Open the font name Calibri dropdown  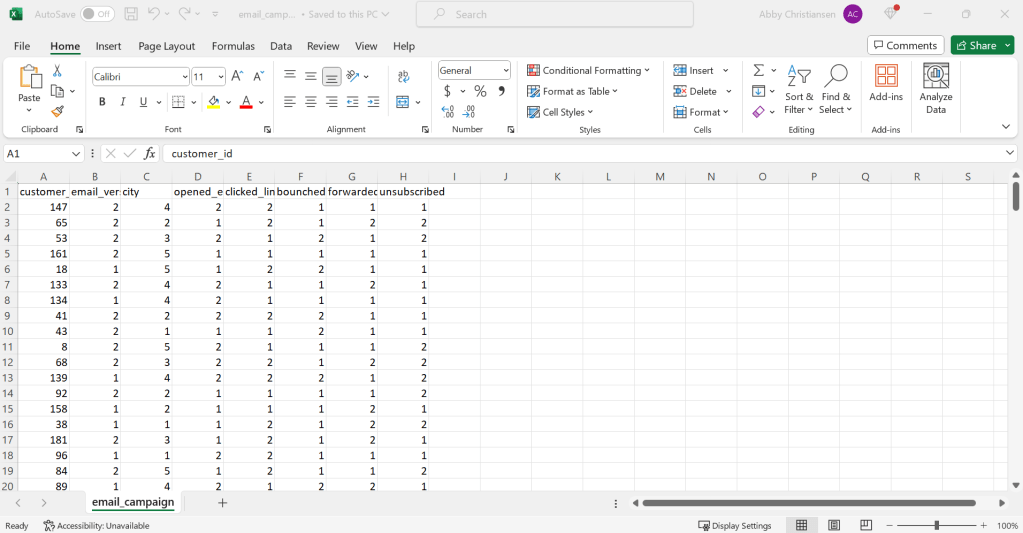tap(140, 77)
